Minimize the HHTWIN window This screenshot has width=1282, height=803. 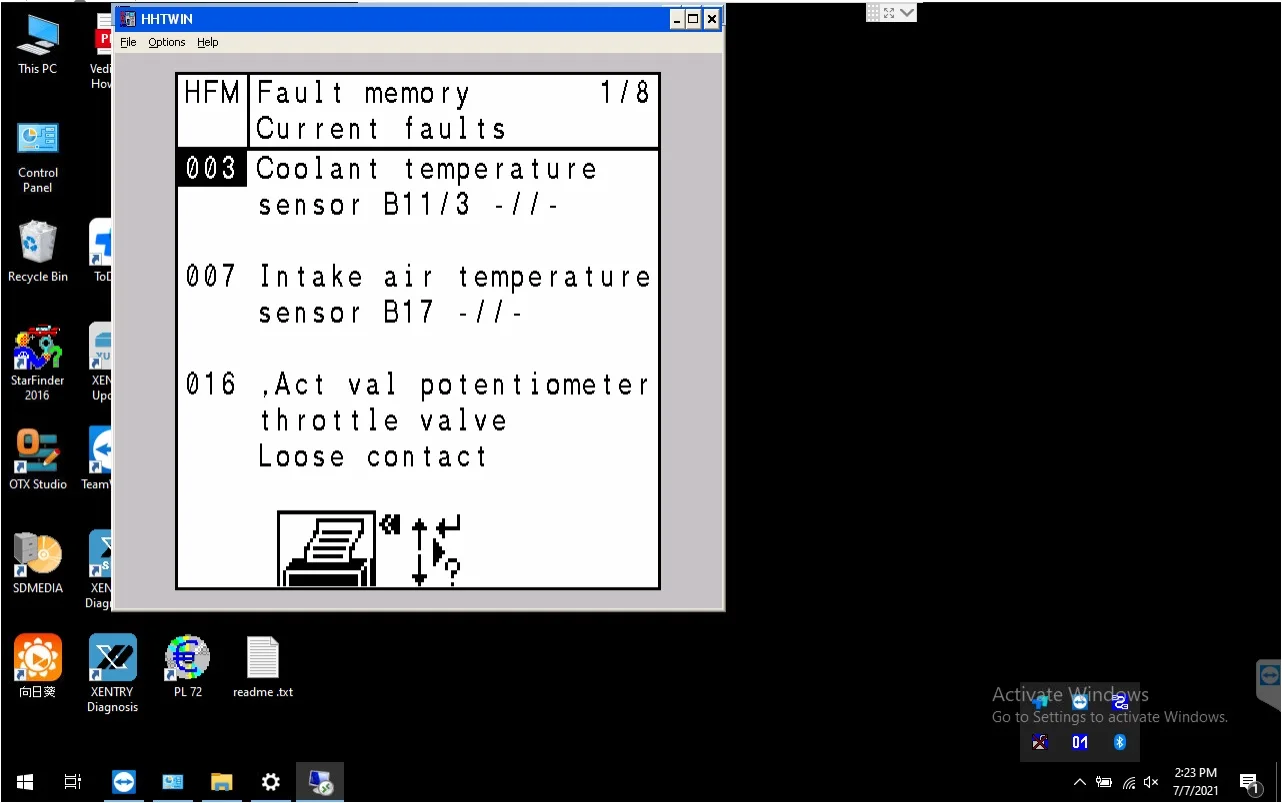pyautogui.click(x=676, y=19)
